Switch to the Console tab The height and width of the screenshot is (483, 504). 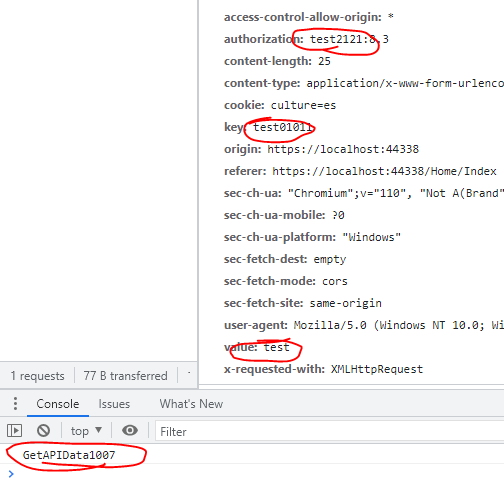pos(58,404)
